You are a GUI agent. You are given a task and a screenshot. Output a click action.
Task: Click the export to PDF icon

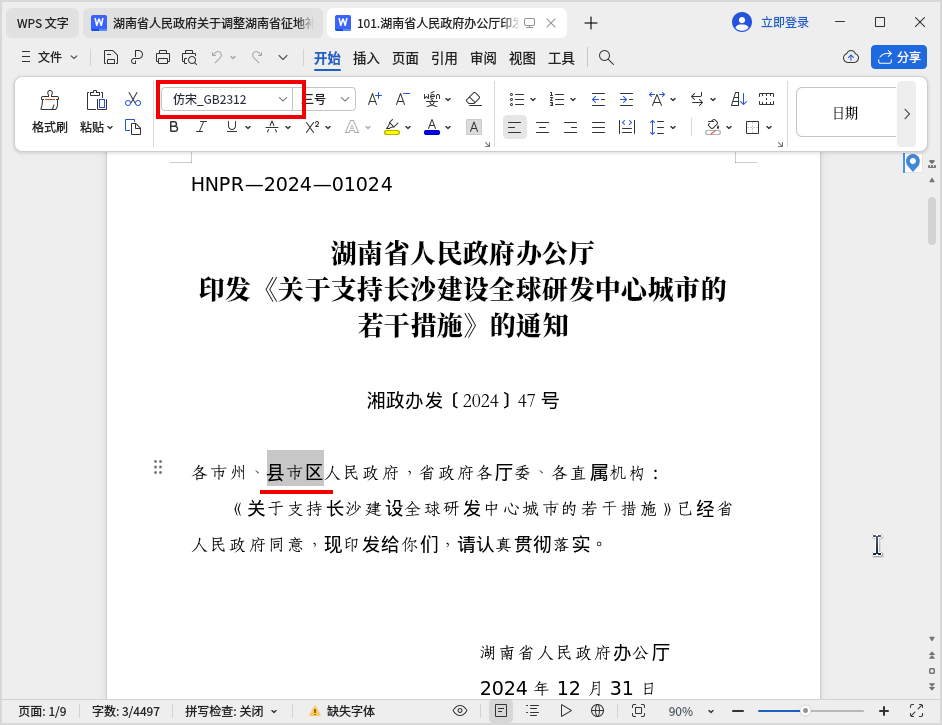click(137, 58)
